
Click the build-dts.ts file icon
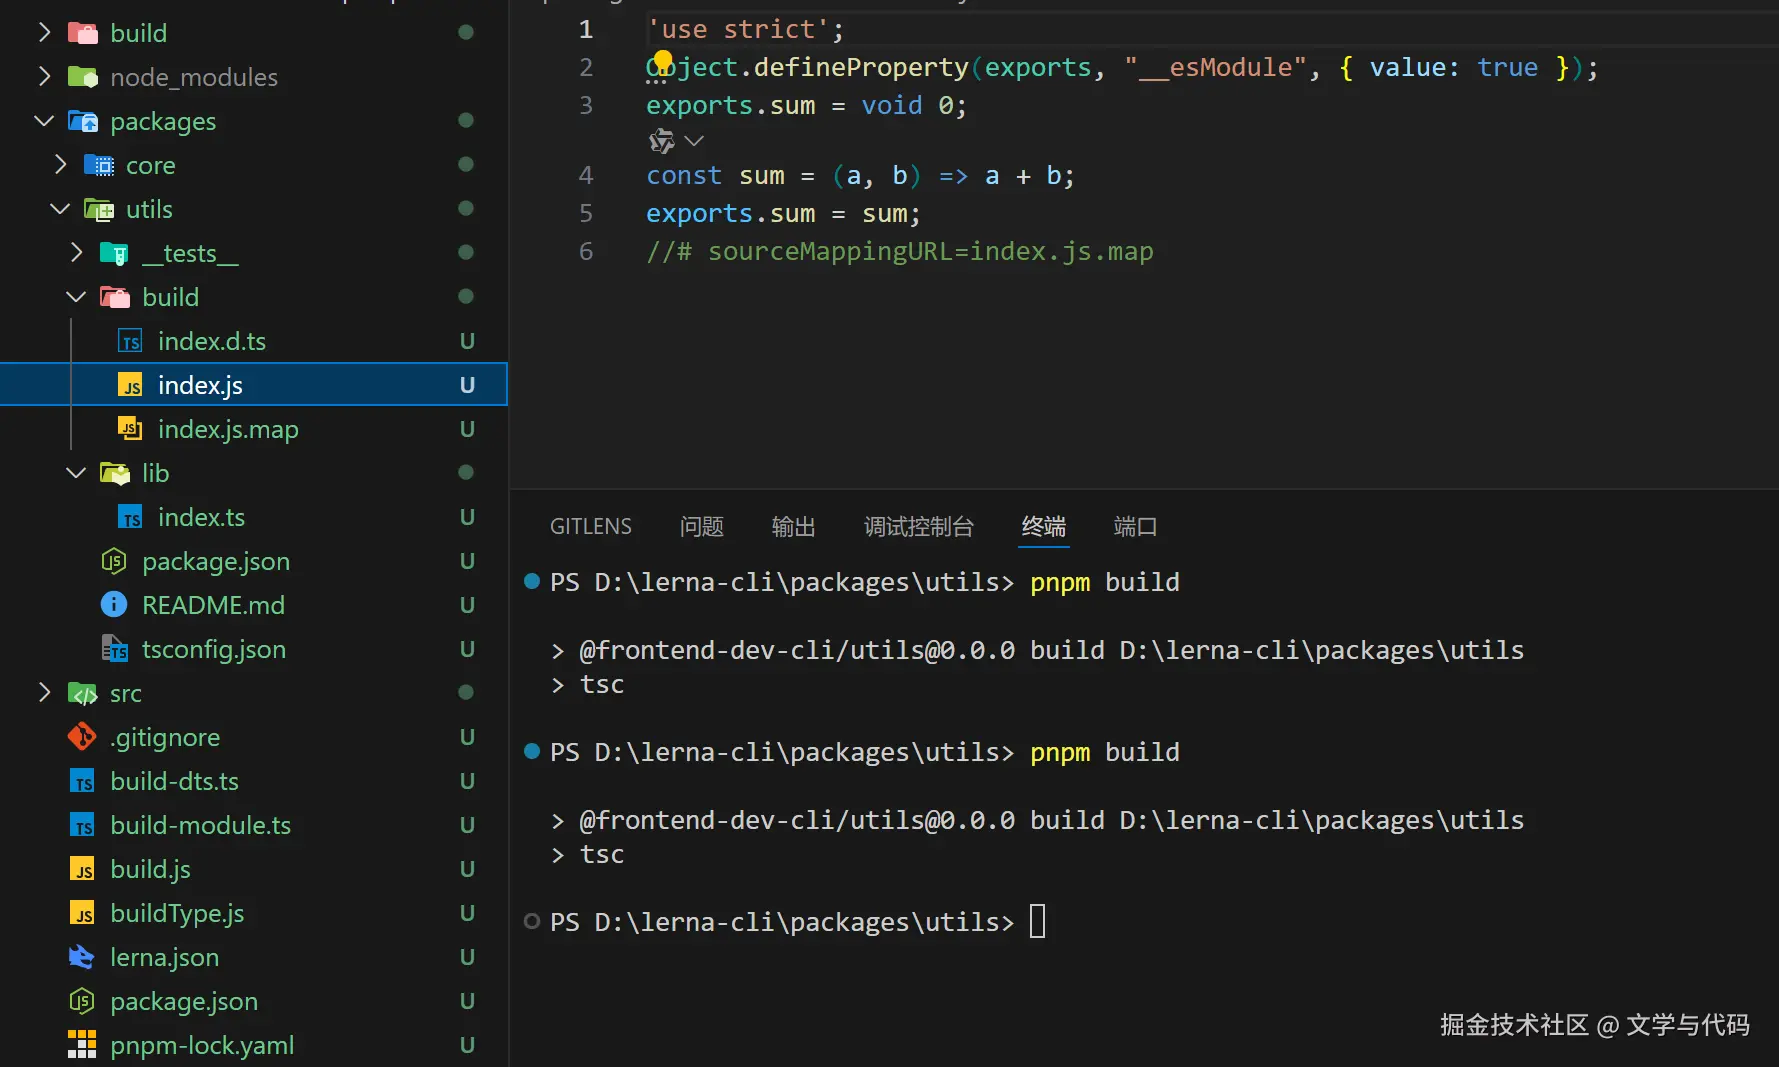[82, 781]
